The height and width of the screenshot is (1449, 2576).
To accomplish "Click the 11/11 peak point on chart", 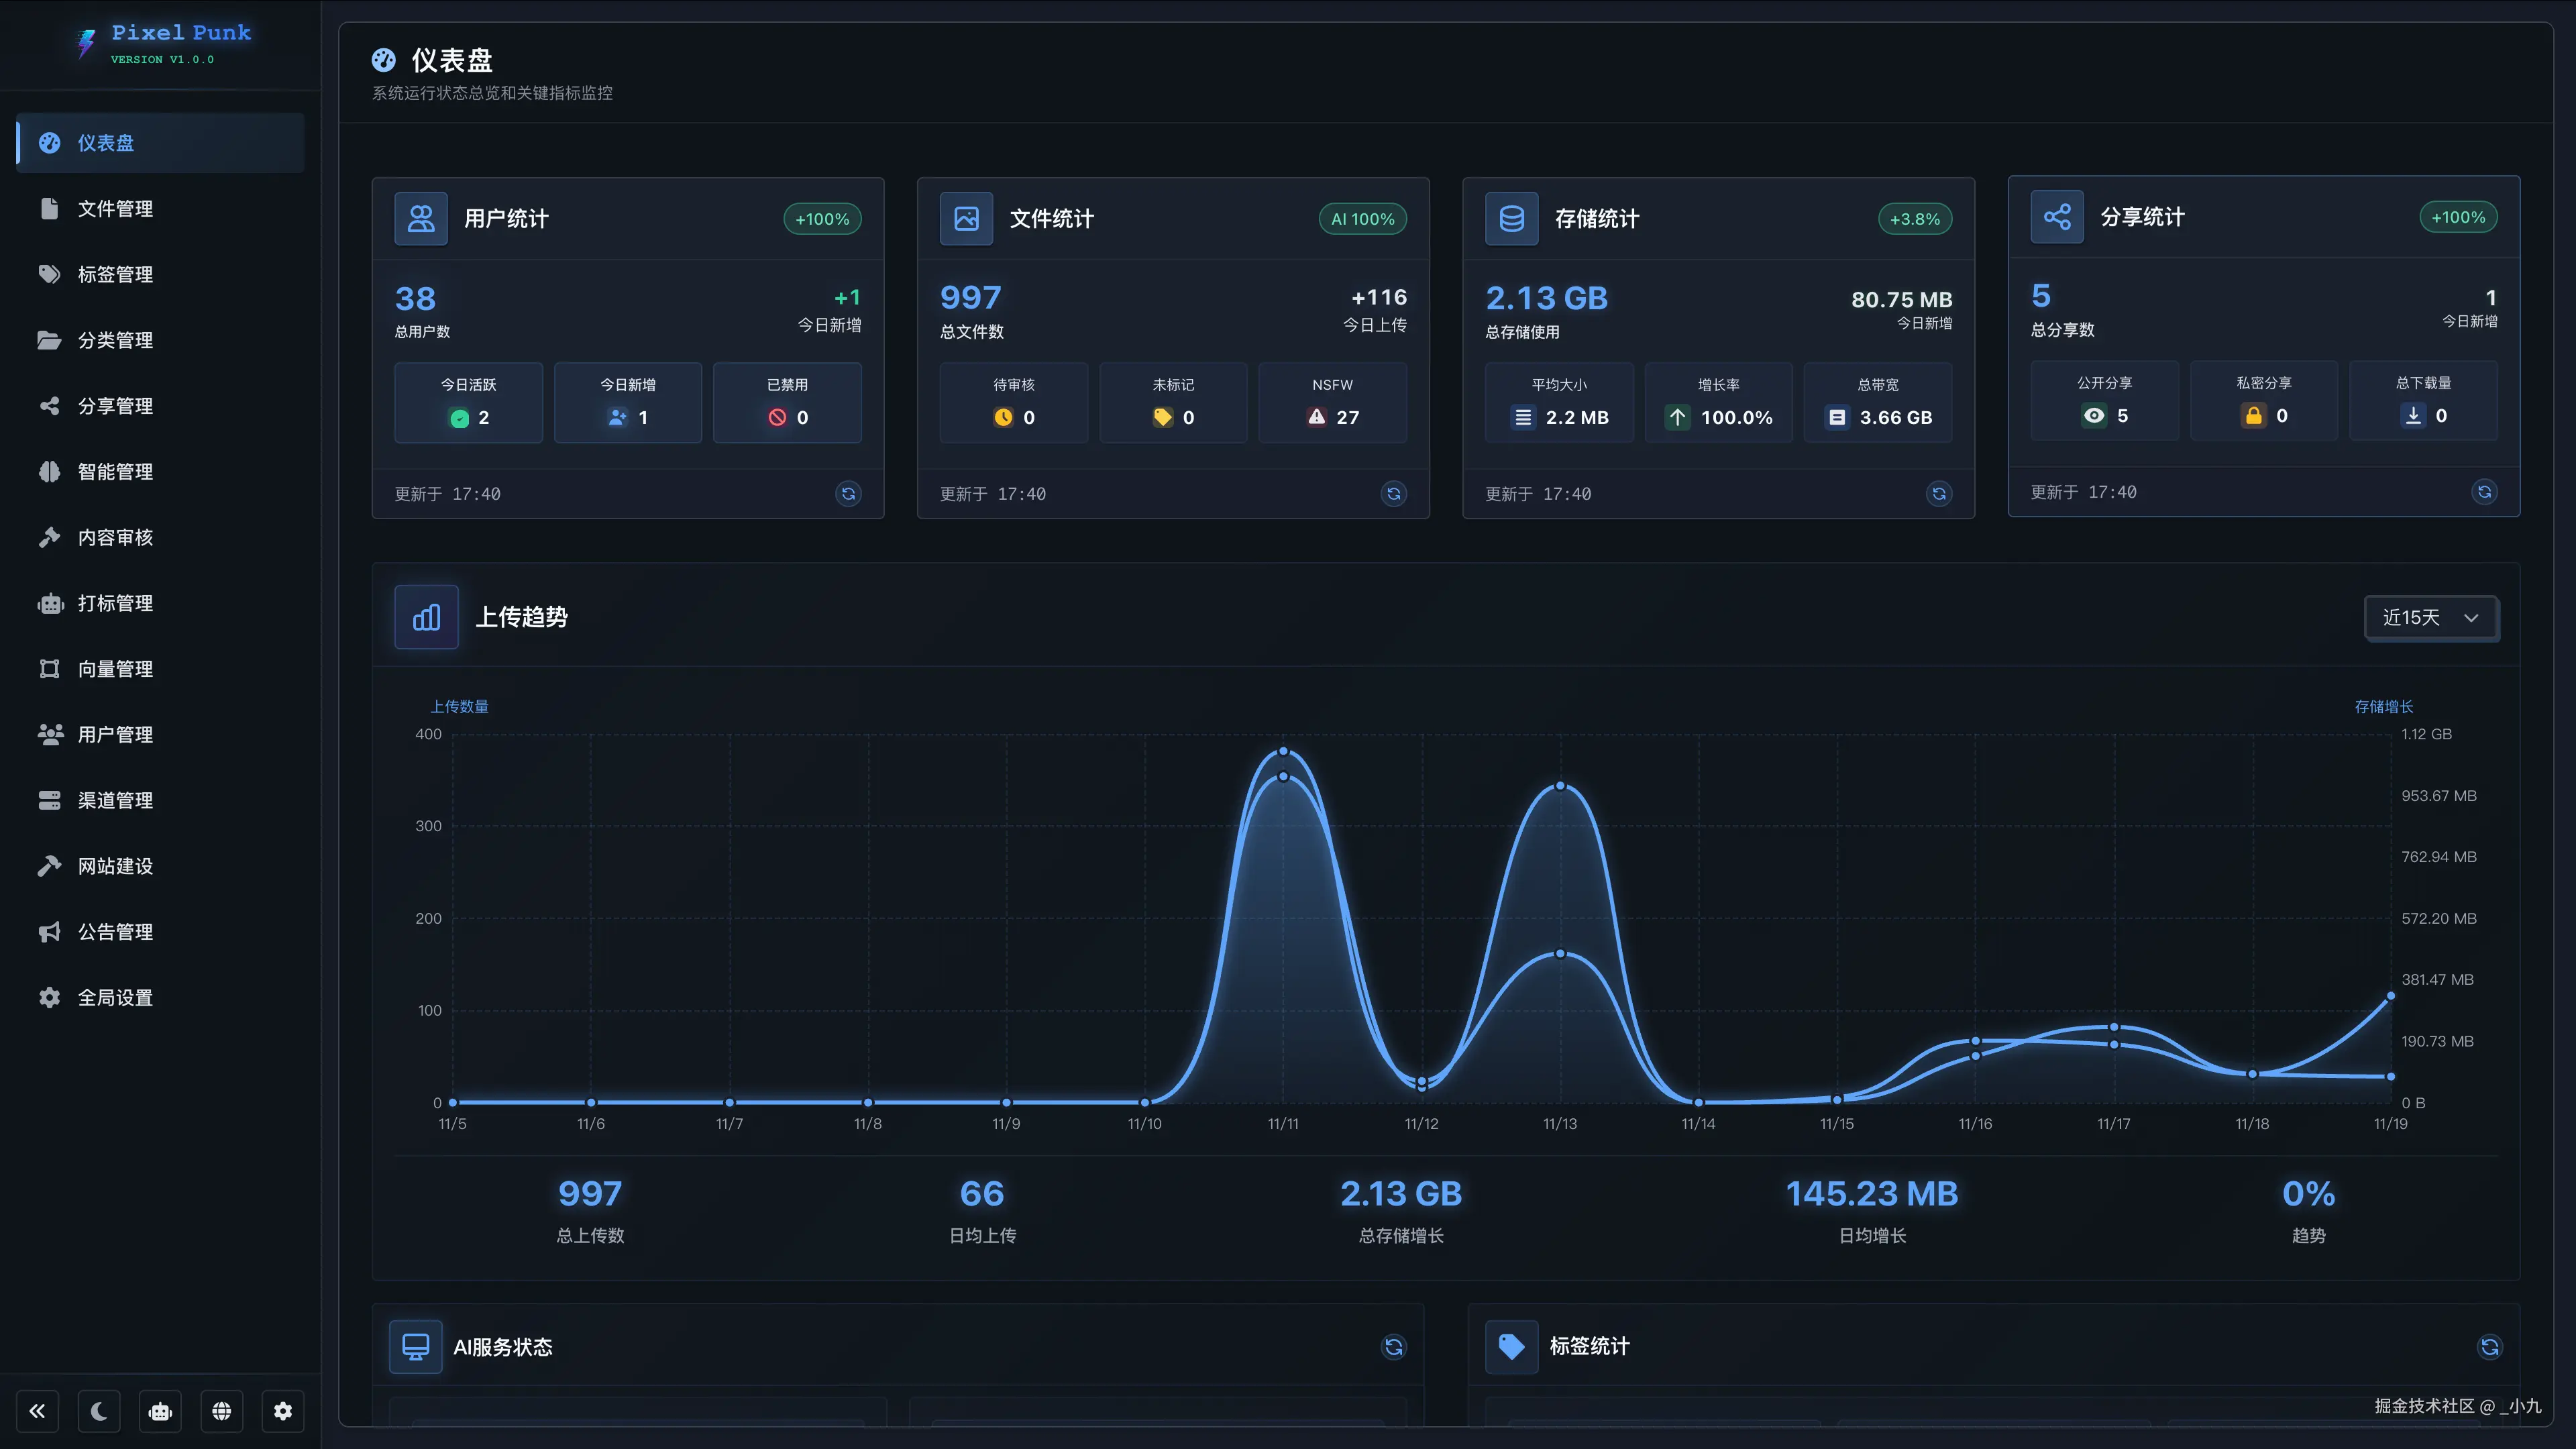I will (x=1283, y=751).
